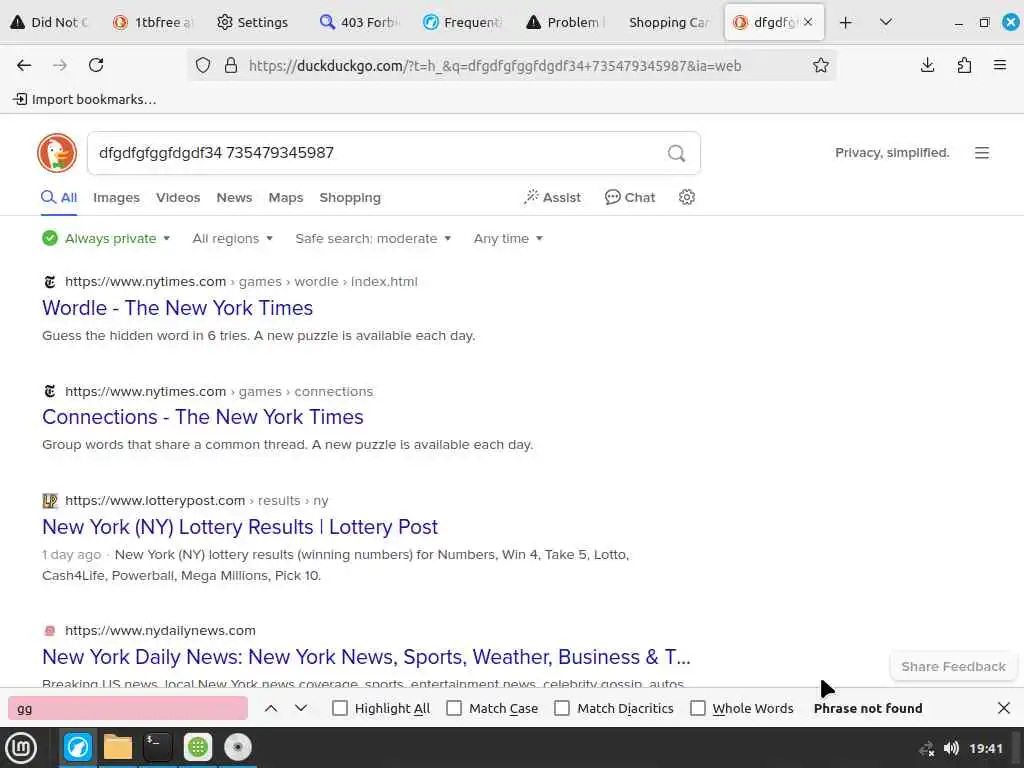The width and height of the screenshot is (1024, 768).
Task: Close the active dfgdfg tab
Action: tap(808, 22)
